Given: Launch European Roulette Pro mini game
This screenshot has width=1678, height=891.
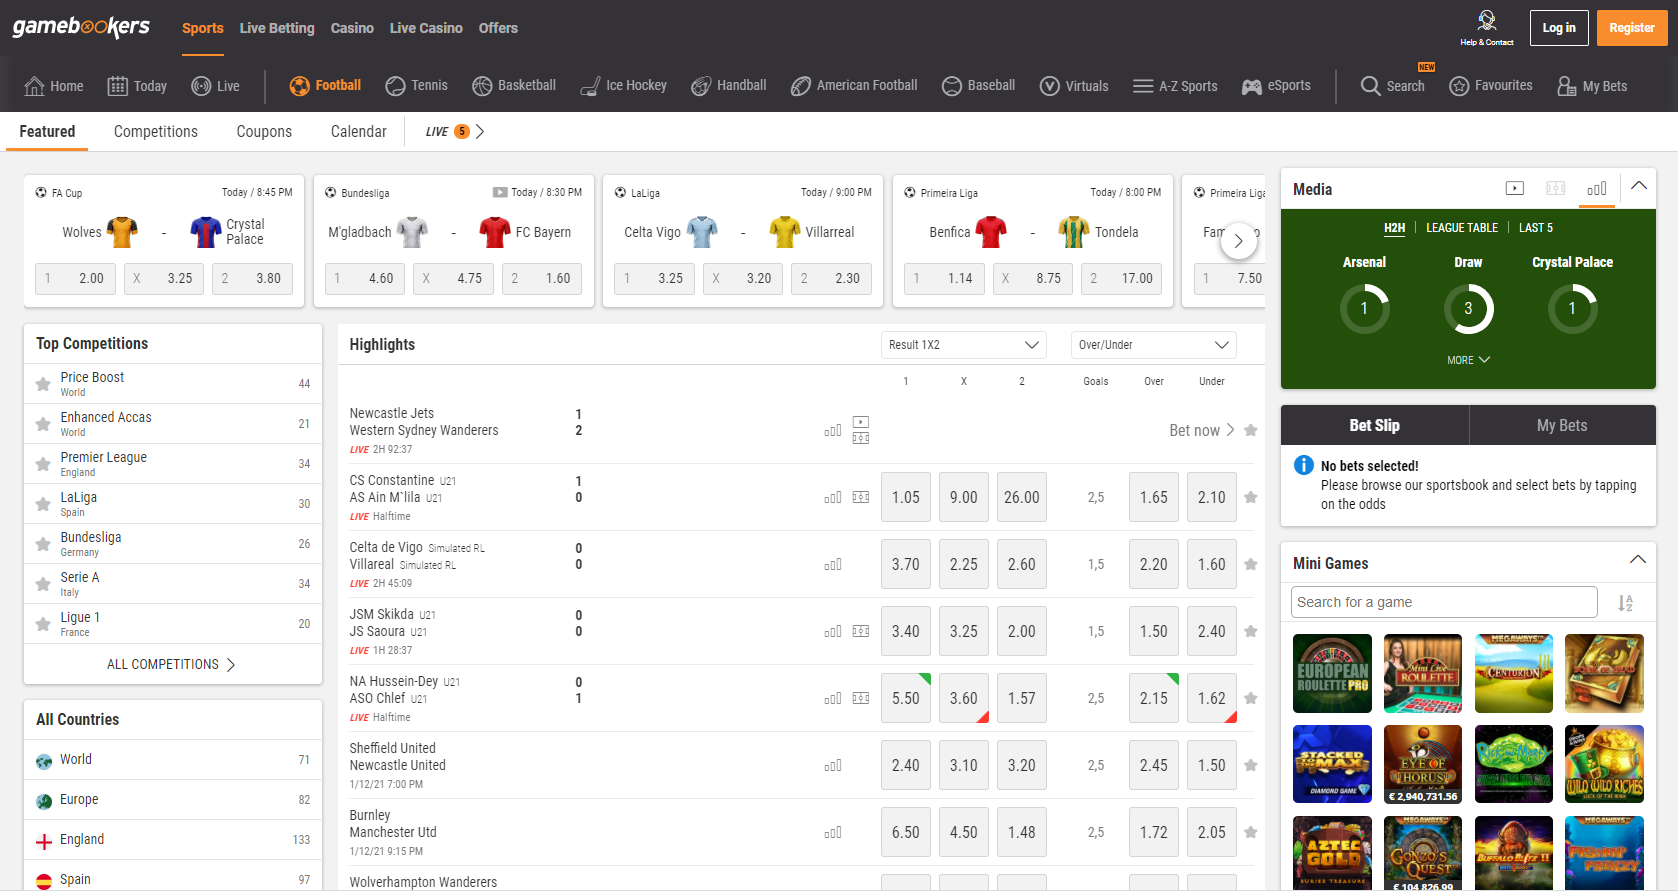Looking at the screenshot, I should 1333,673.
